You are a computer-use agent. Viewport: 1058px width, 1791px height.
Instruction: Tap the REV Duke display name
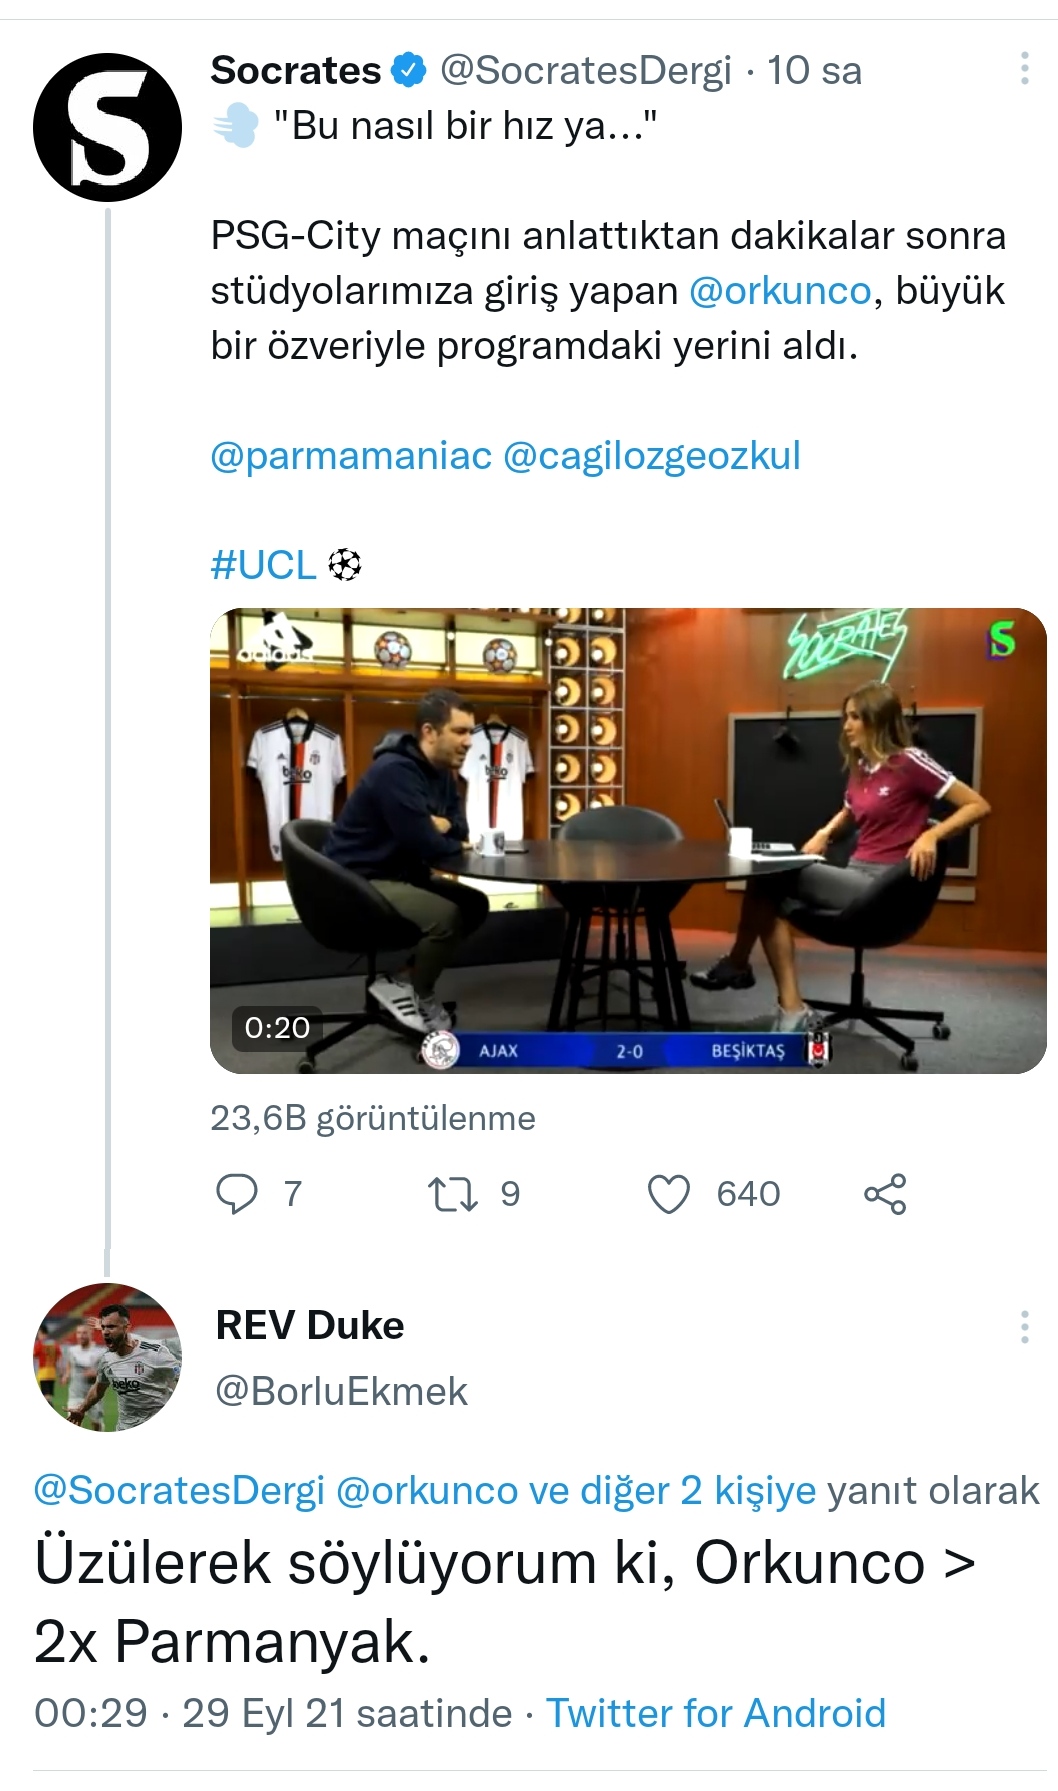pyautogui.click(x=310, y=1325)
